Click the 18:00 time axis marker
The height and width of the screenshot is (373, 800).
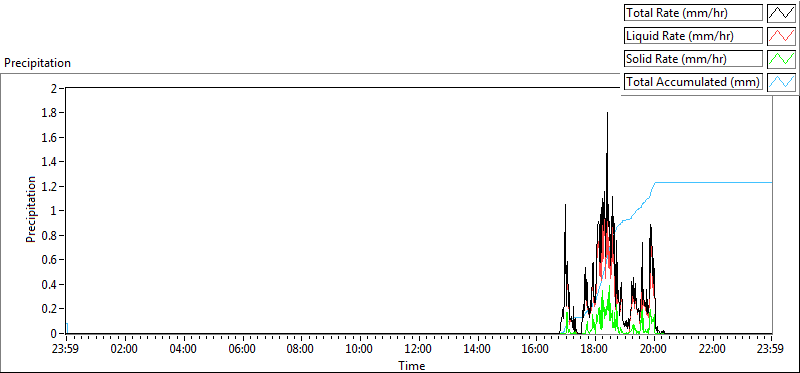click(595, 350)
